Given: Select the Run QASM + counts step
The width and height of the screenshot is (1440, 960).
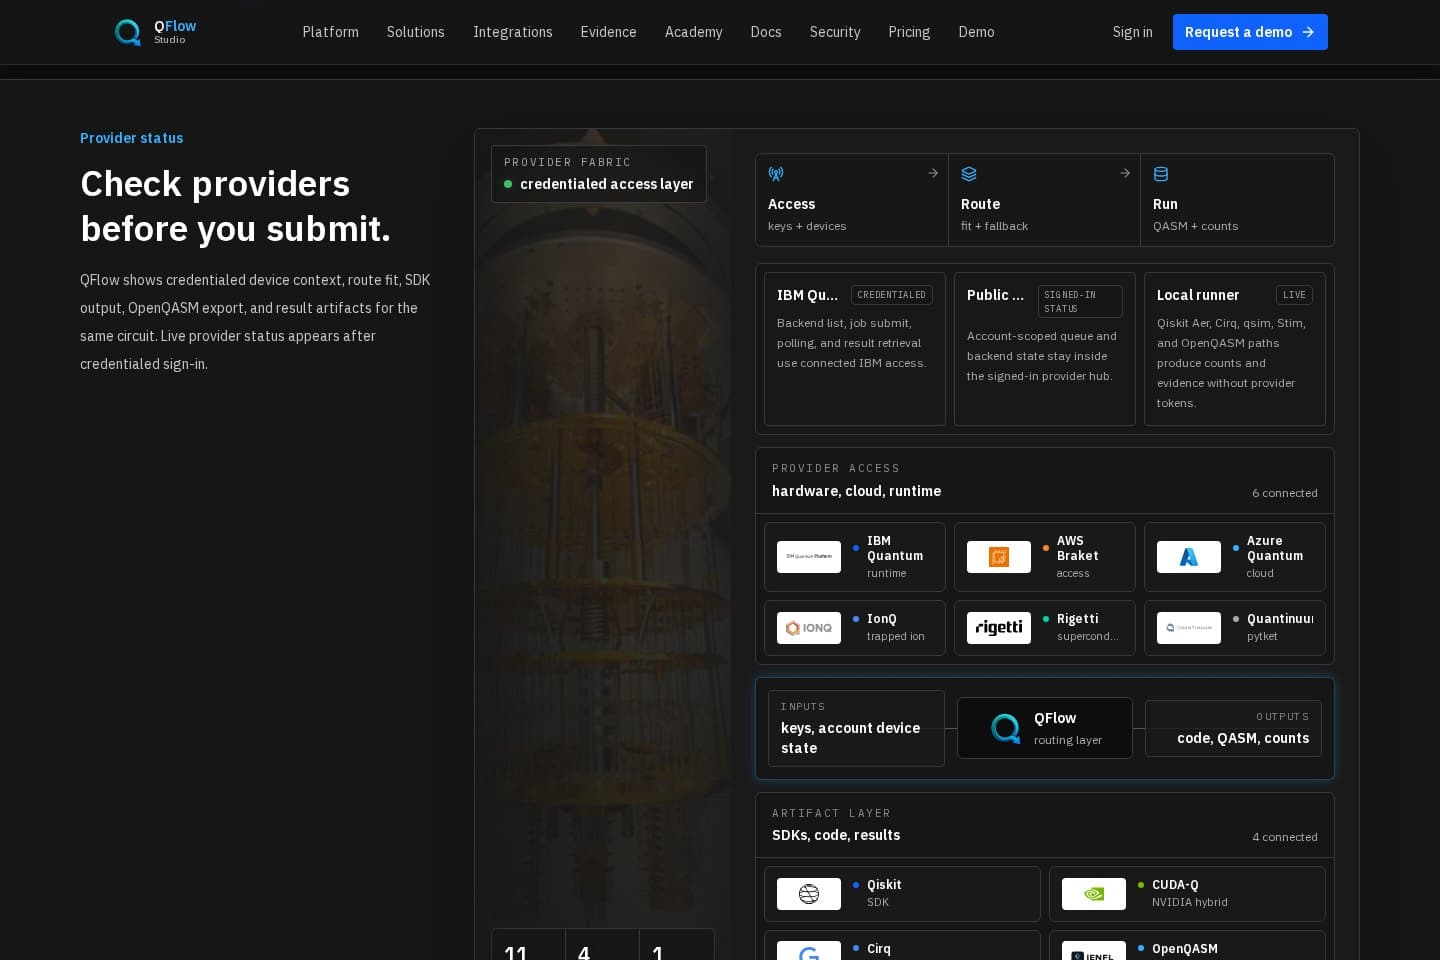Looking at the screenshot, I should [1237, 200].
